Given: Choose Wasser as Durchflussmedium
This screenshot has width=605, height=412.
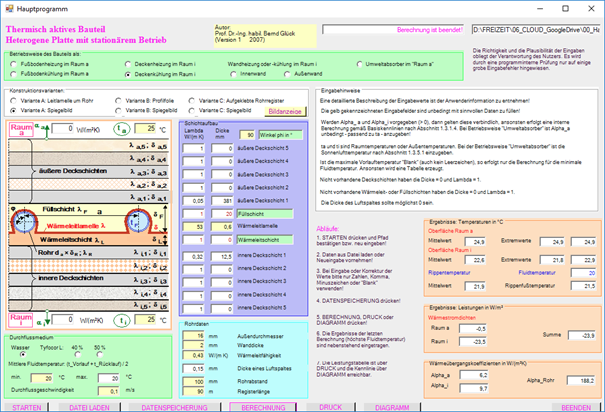Looking at the screenshot, I should click(23, 354).
